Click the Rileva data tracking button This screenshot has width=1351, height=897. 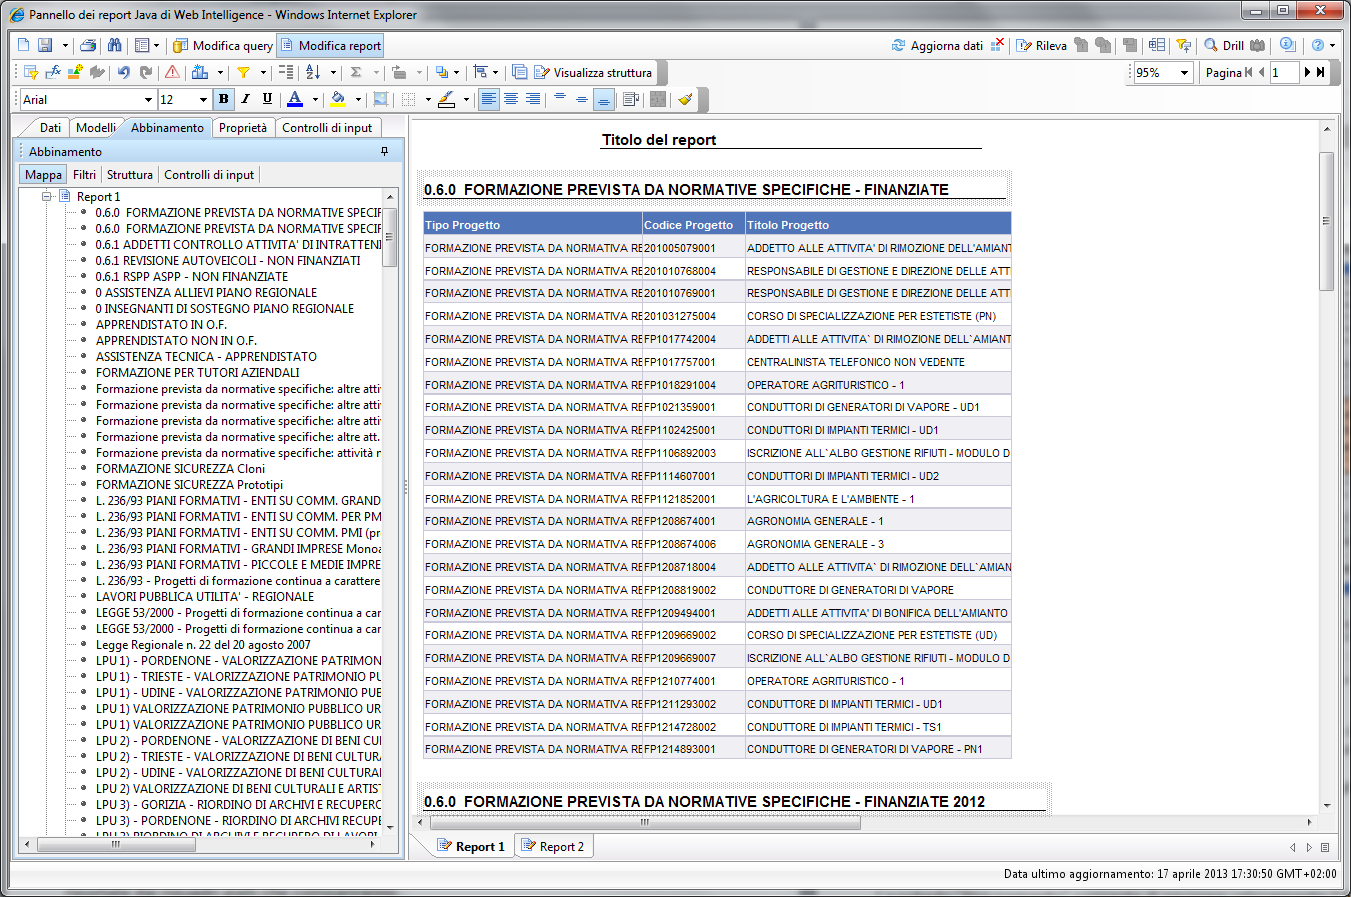coord(1042,46)
